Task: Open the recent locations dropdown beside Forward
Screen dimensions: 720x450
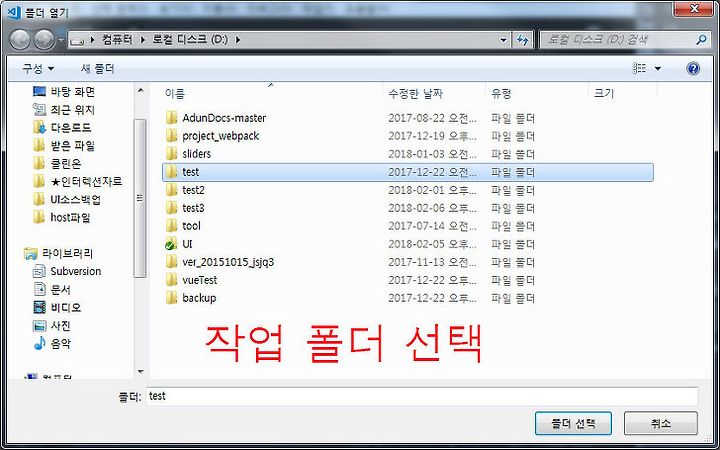Action: pos(61,40)
